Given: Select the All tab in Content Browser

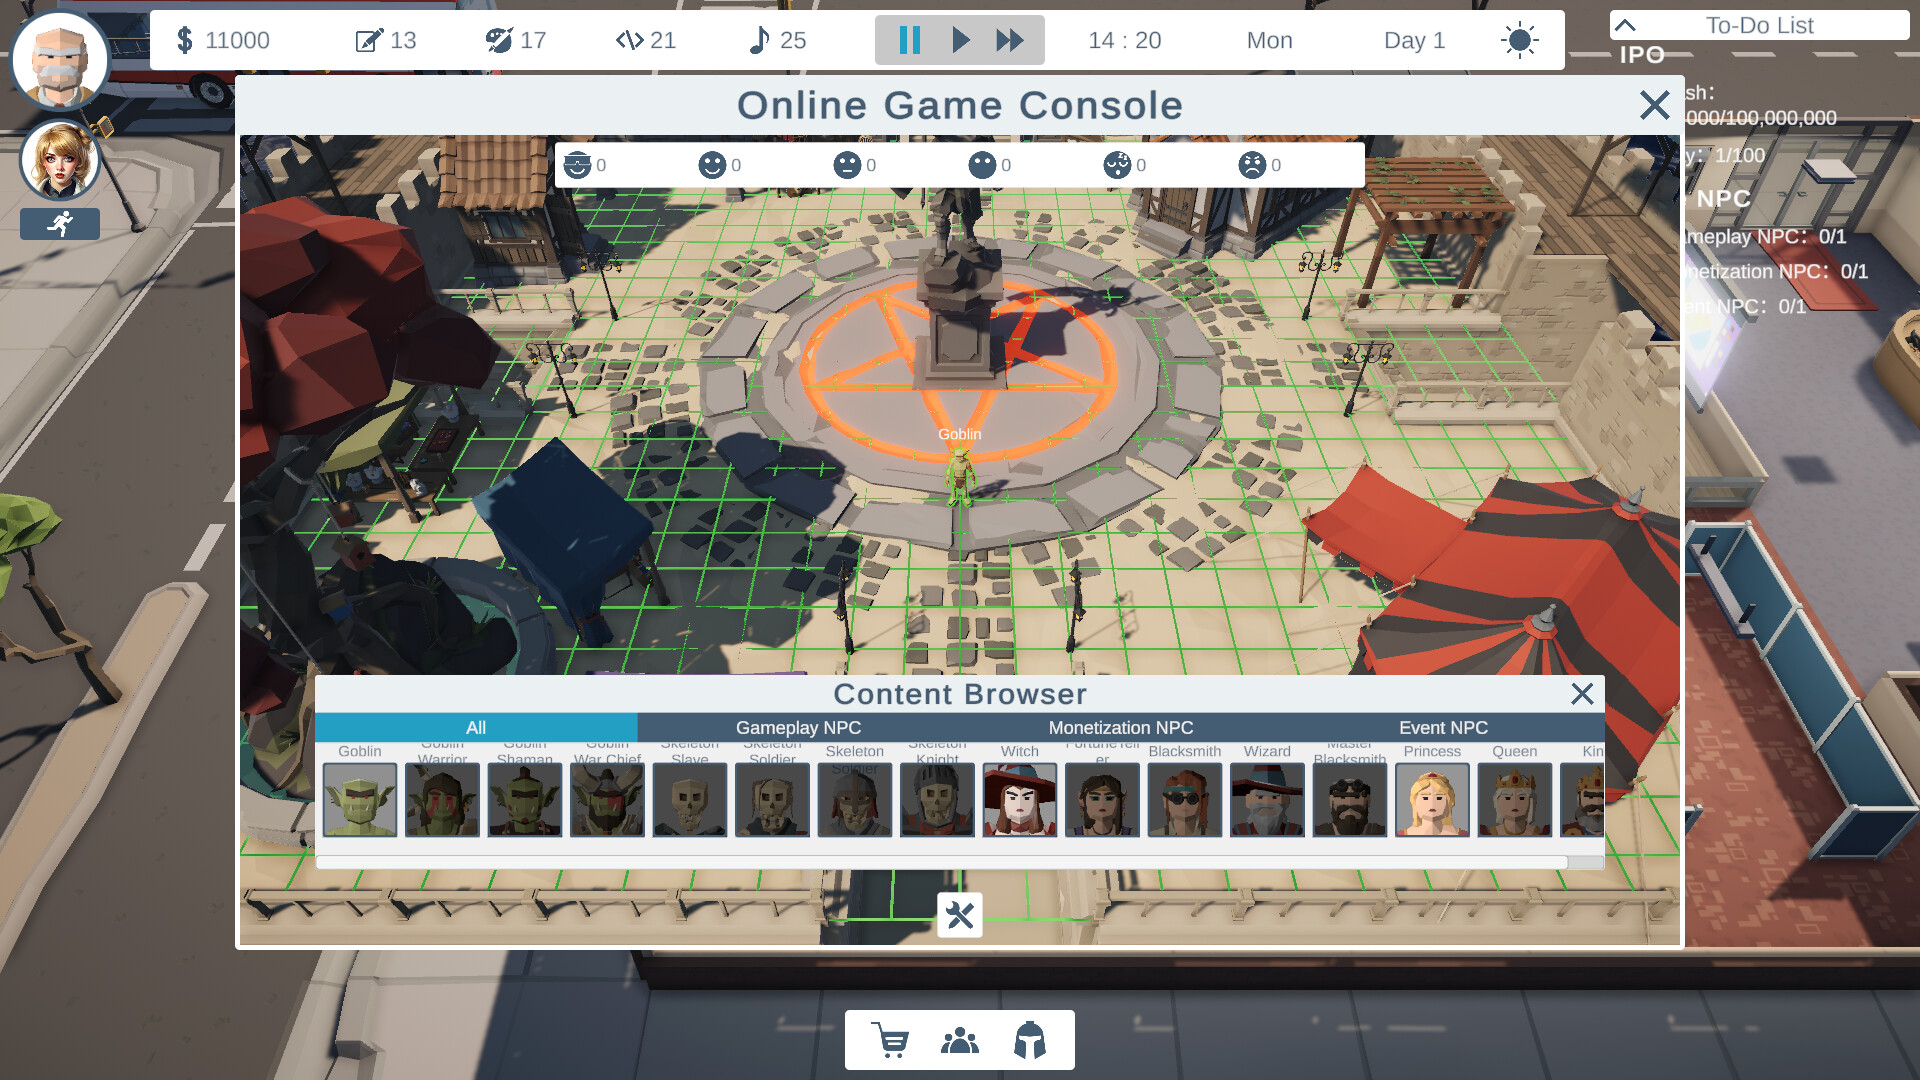Looking at the screenshot, I should (x=475, y=727).
